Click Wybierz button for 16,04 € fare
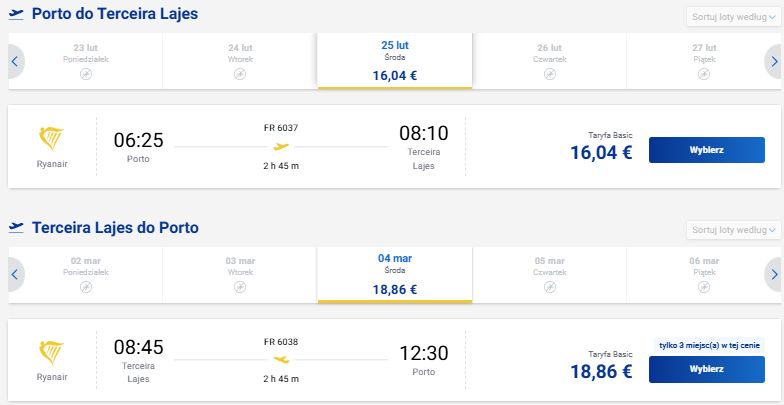 point(706,150)
